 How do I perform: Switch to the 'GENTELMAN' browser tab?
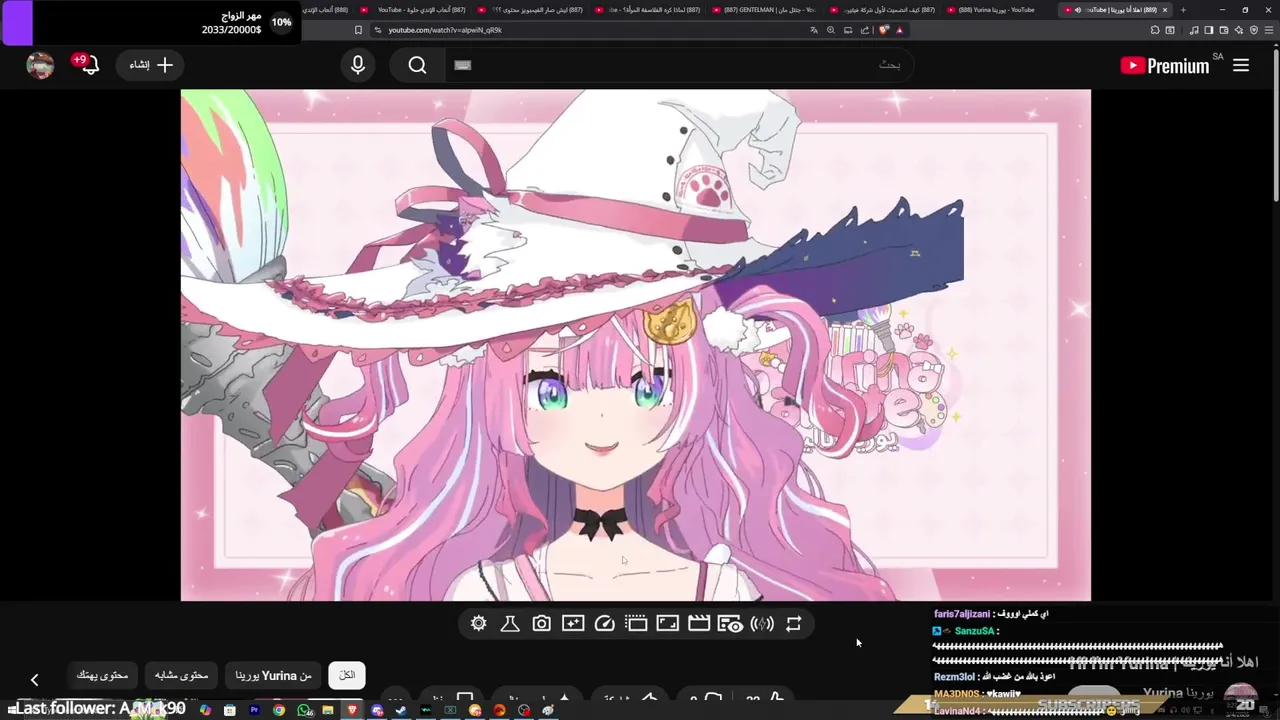point(764,10)
